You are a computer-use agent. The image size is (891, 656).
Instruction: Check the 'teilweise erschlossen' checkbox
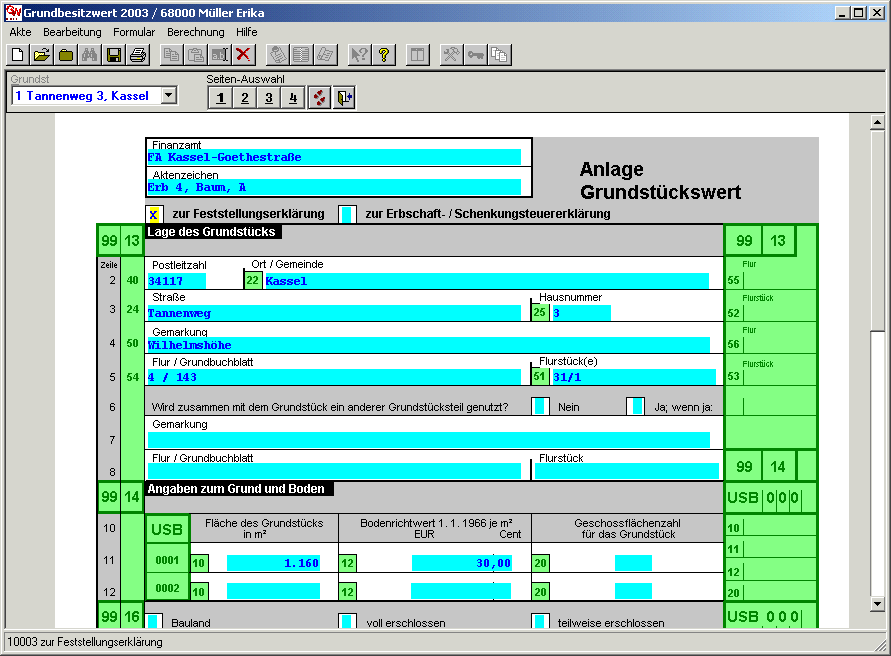coord(540,621)
